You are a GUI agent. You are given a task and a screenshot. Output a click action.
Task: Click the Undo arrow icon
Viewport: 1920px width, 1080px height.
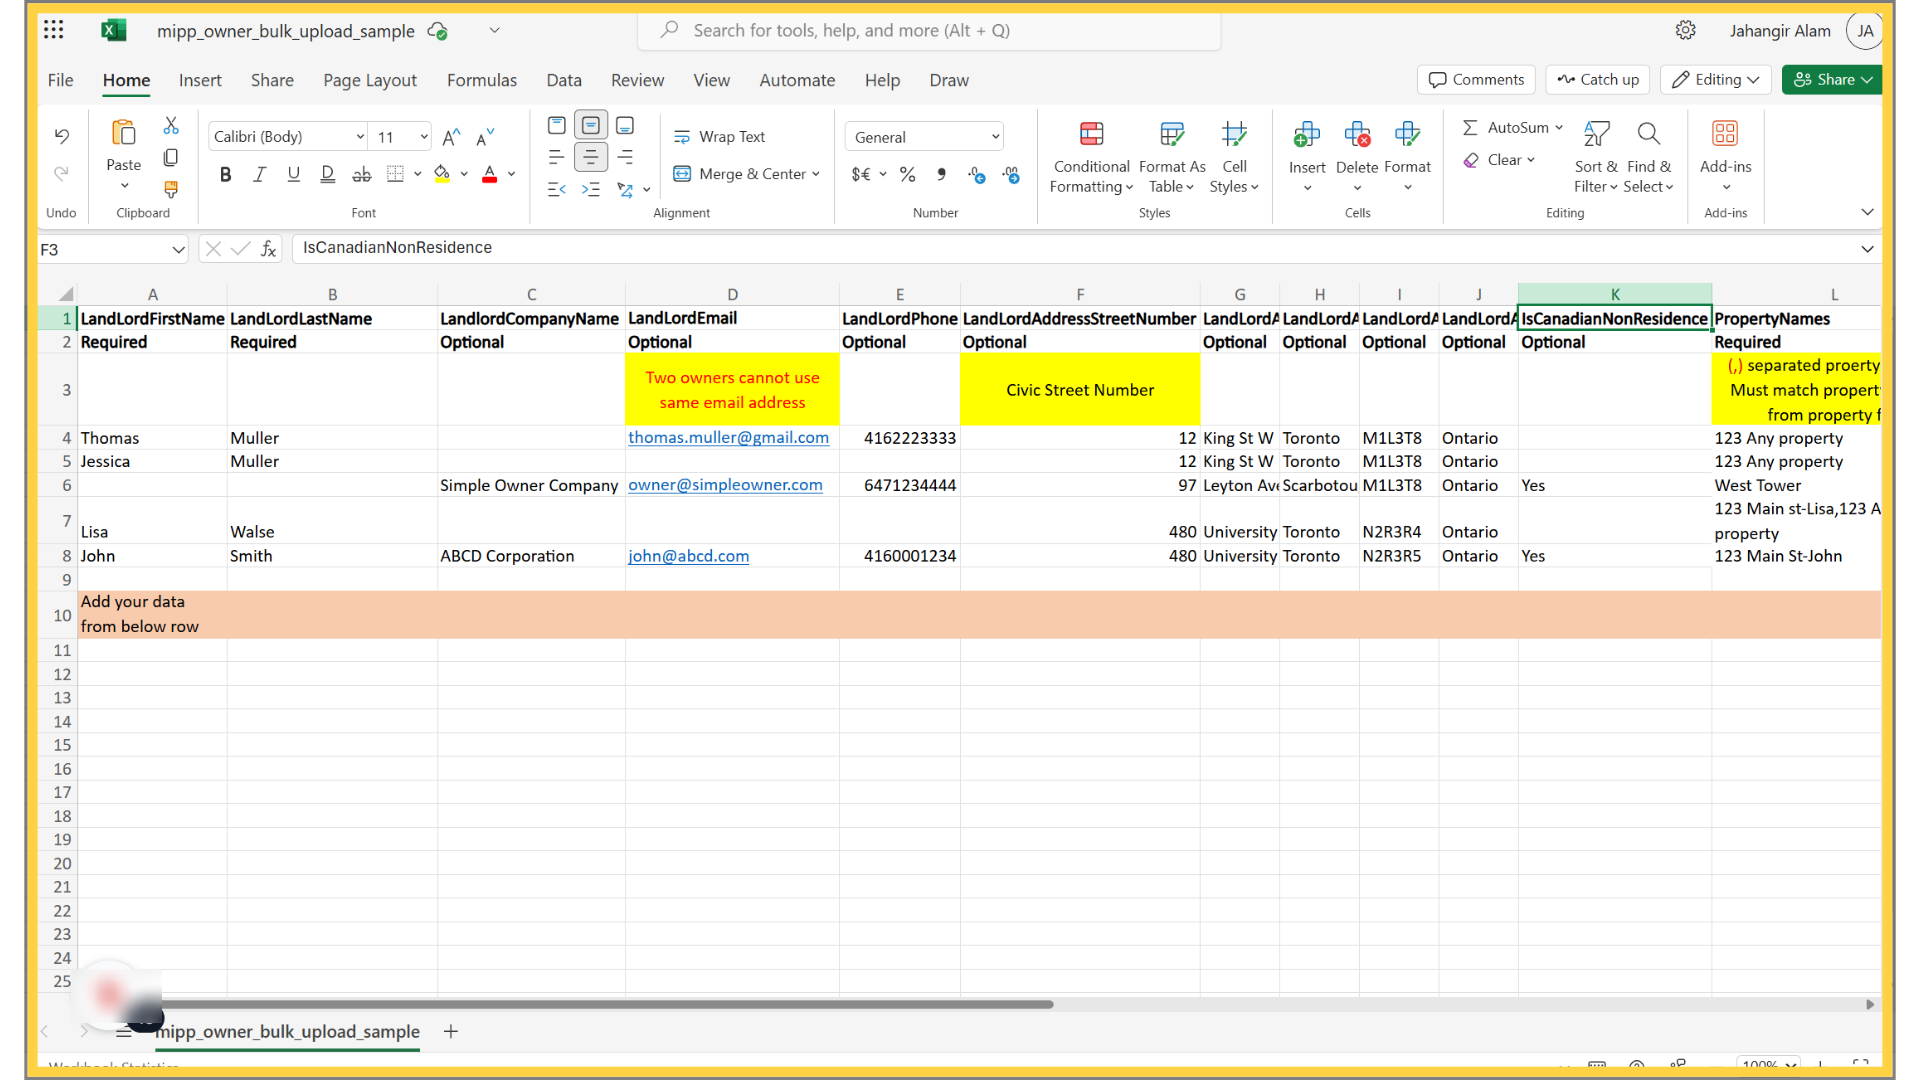62,136
